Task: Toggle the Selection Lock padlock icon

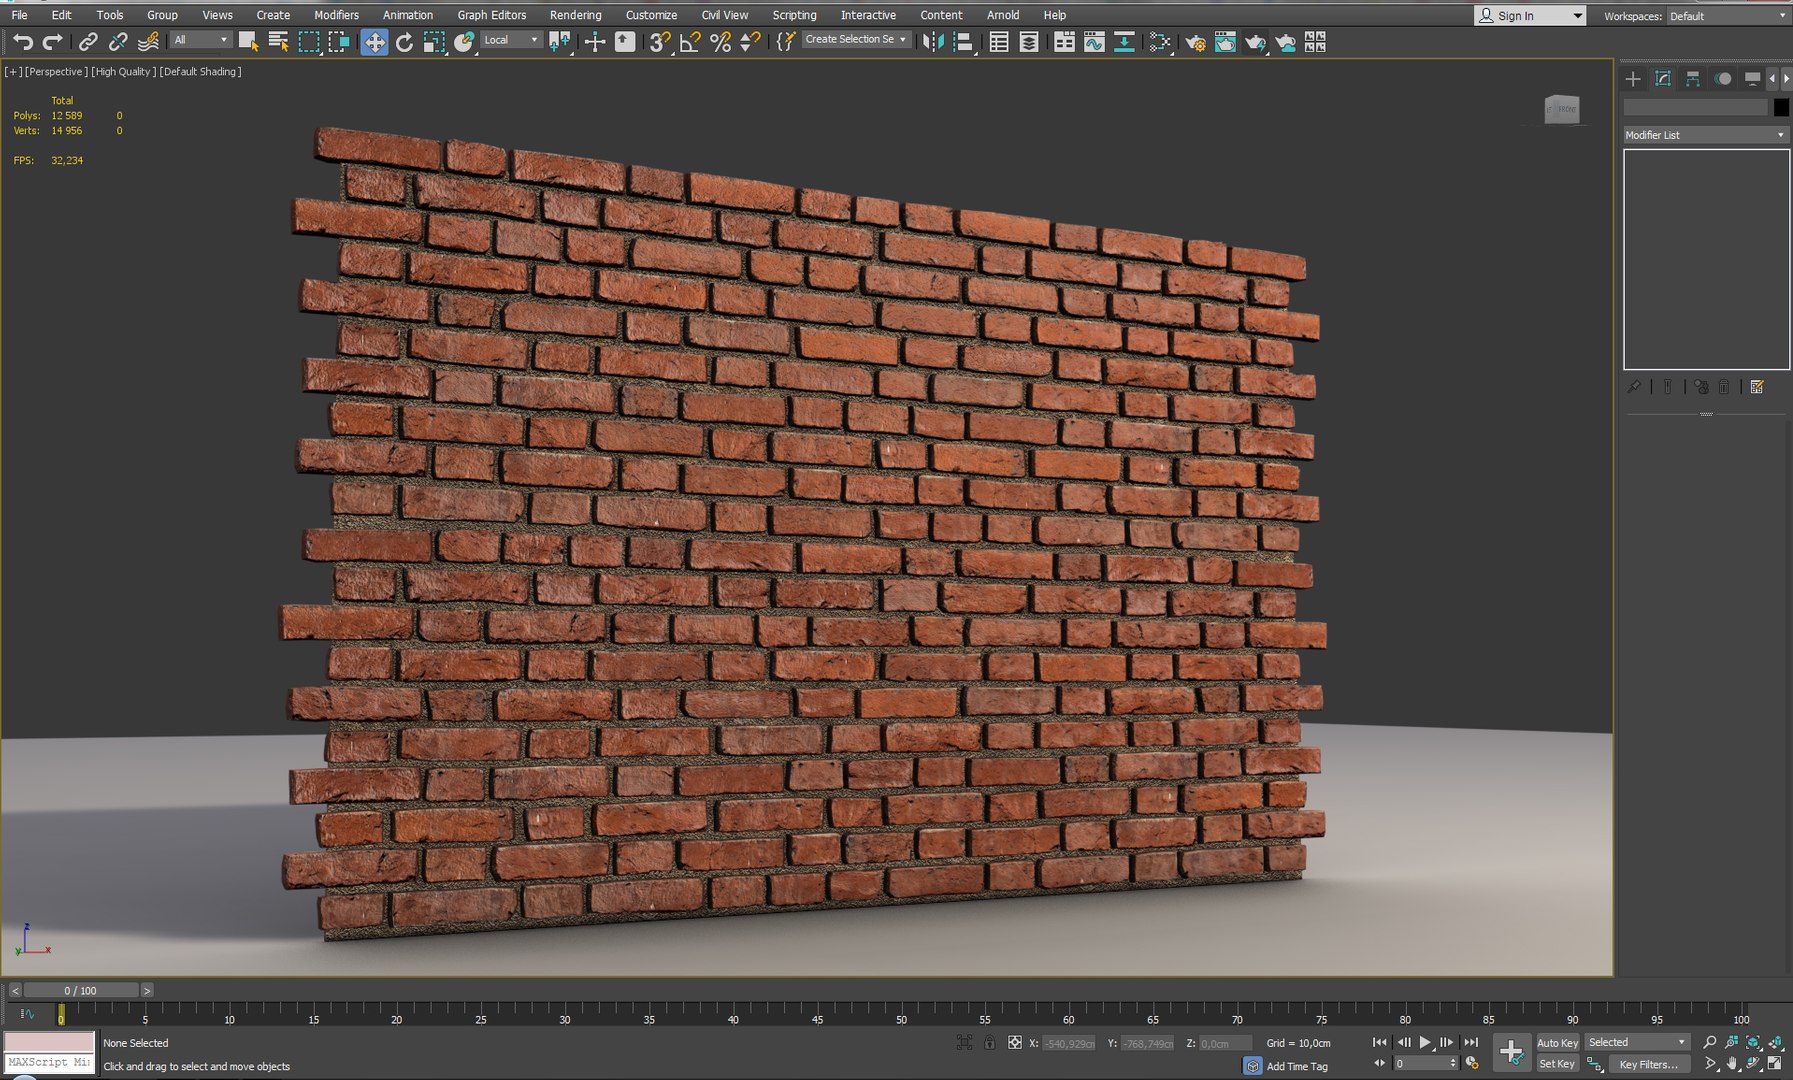Action: (989, 1043)
